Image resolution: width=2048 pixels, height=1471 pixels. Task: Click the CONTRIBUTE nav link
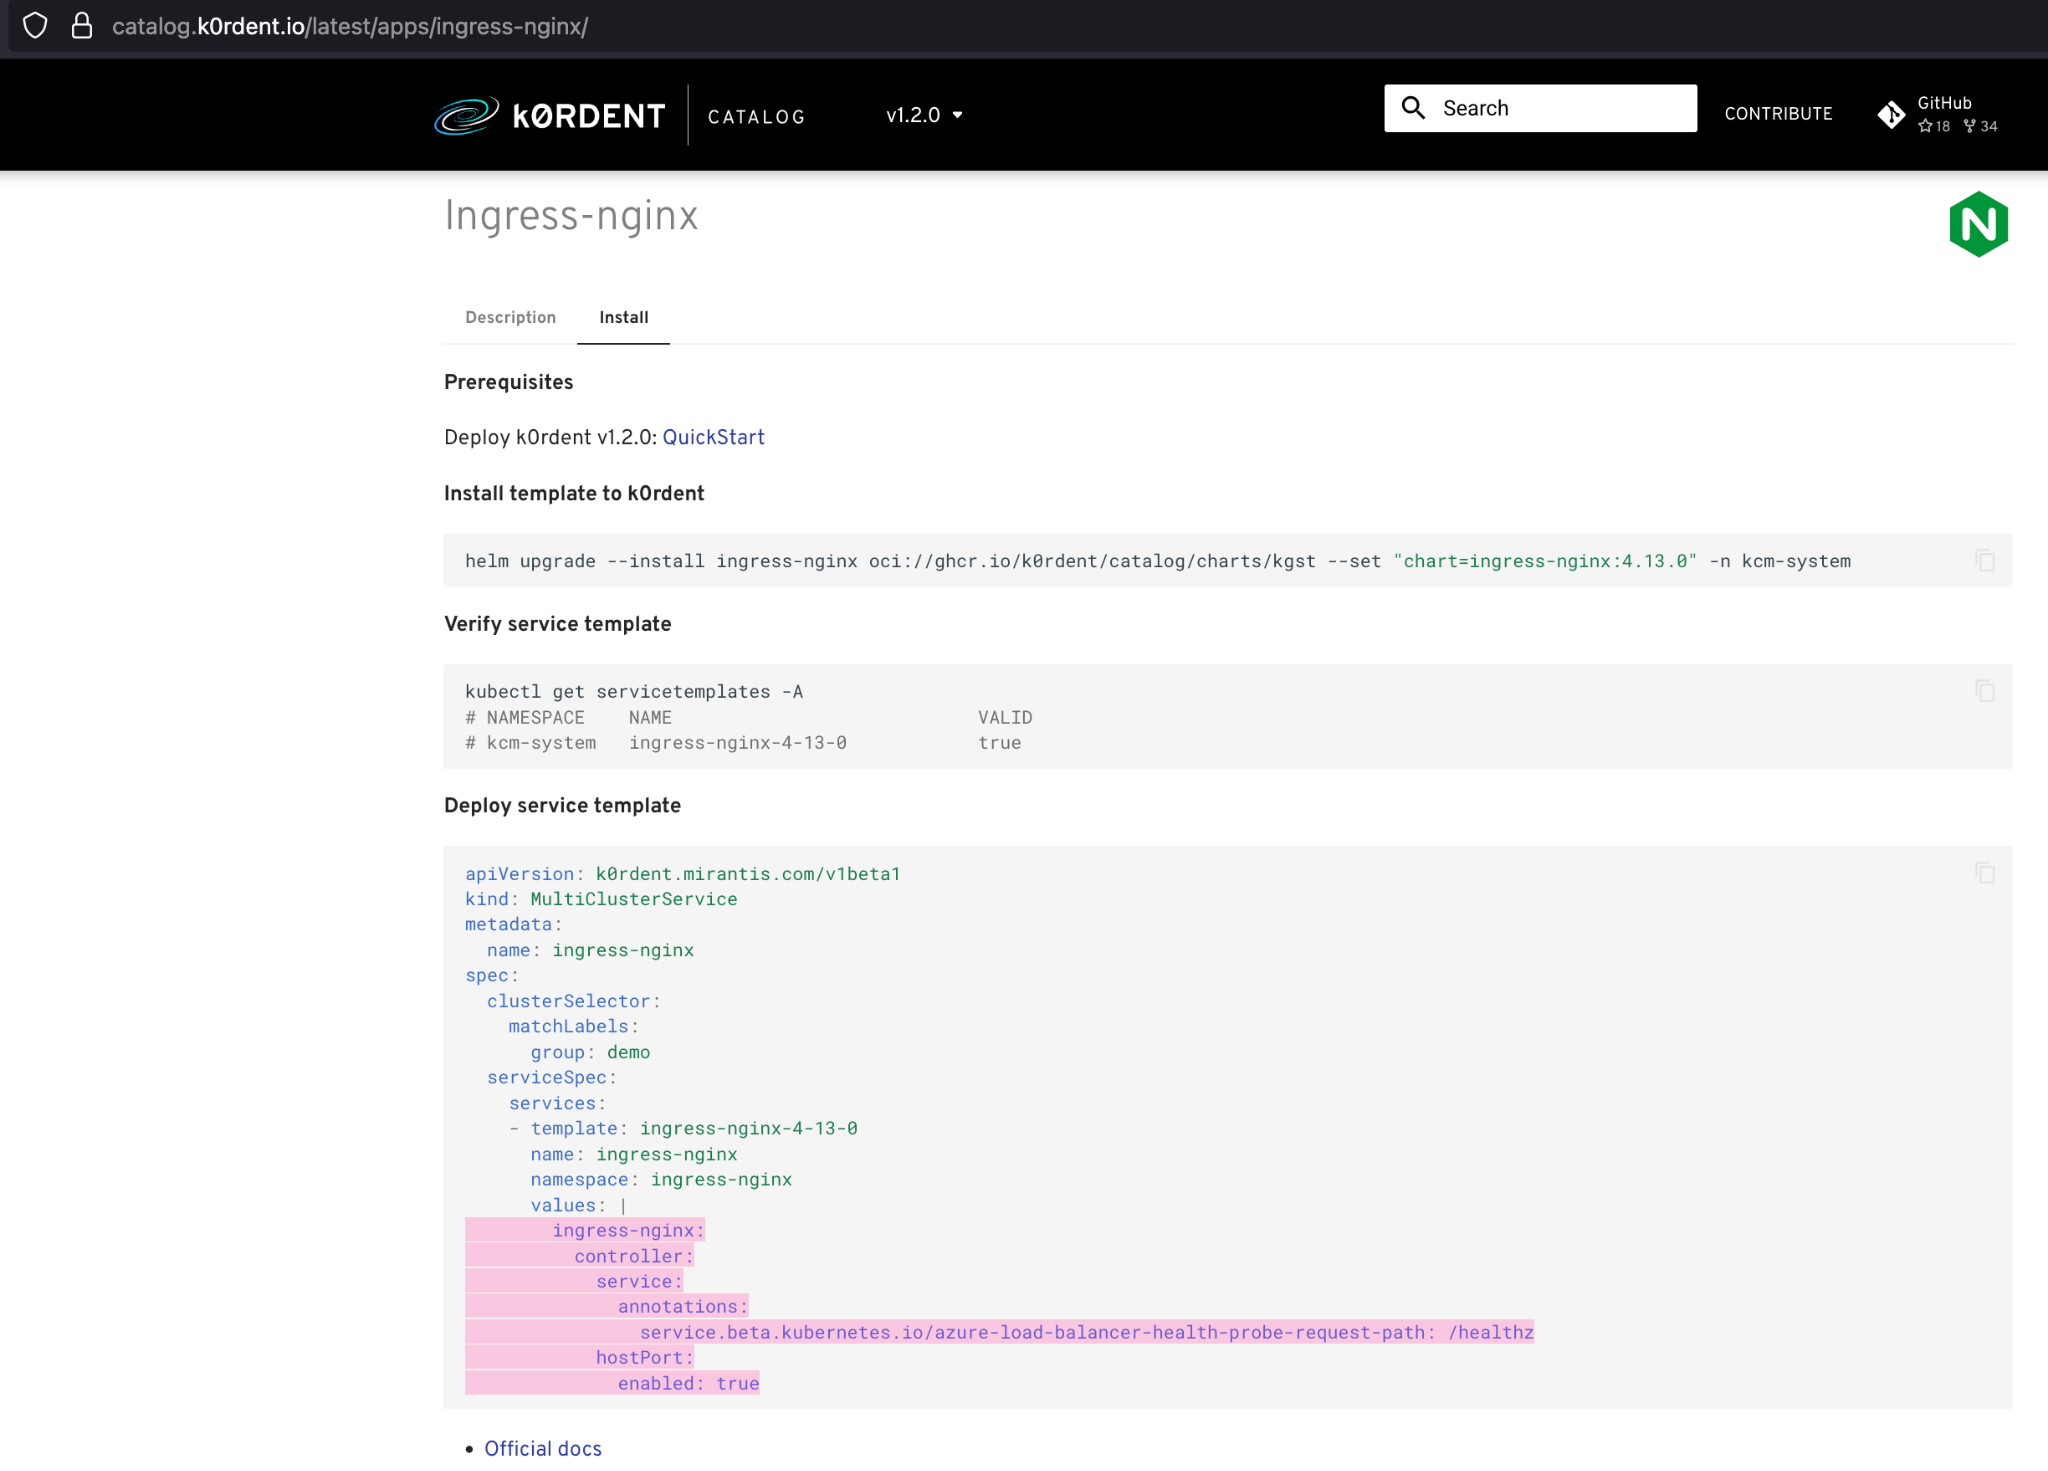[x=1778, y=114]
